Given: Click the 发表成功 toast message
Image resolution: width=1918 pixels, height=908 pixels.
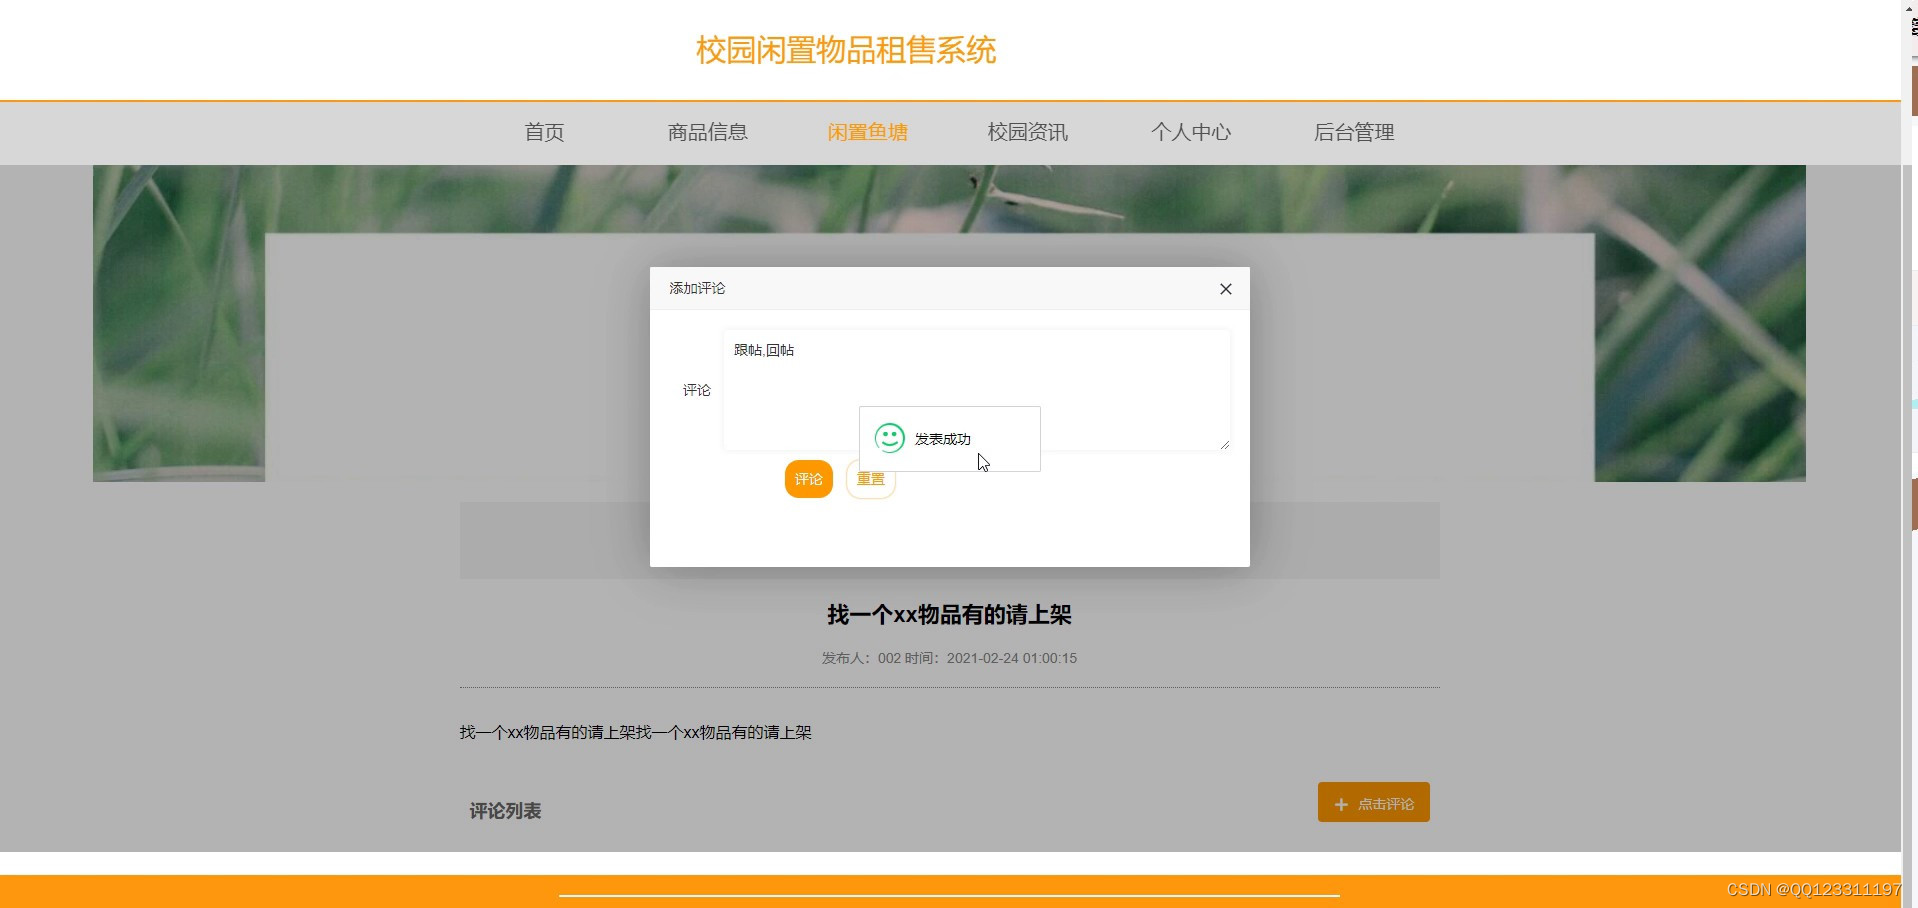Looking at the screenshot, I should coord(941,438).
